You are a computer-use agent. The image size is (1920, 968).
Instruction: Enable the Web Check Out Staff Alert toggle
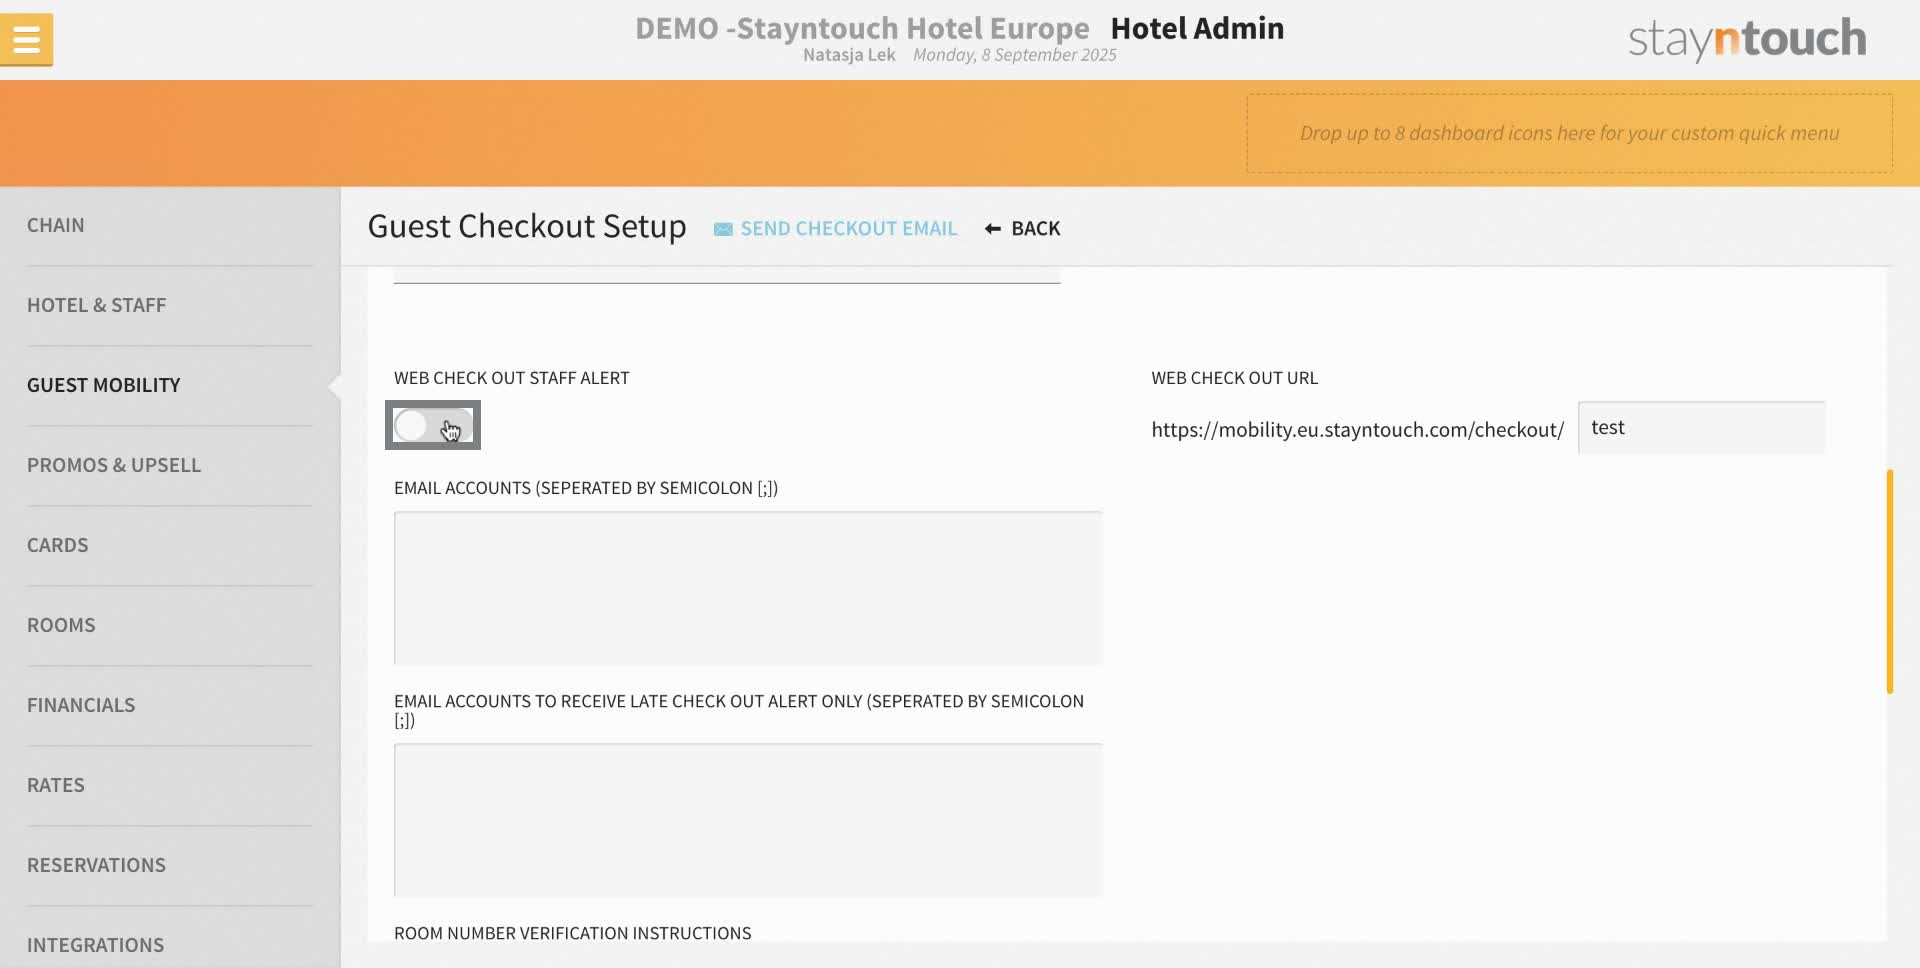pos(431,425)
